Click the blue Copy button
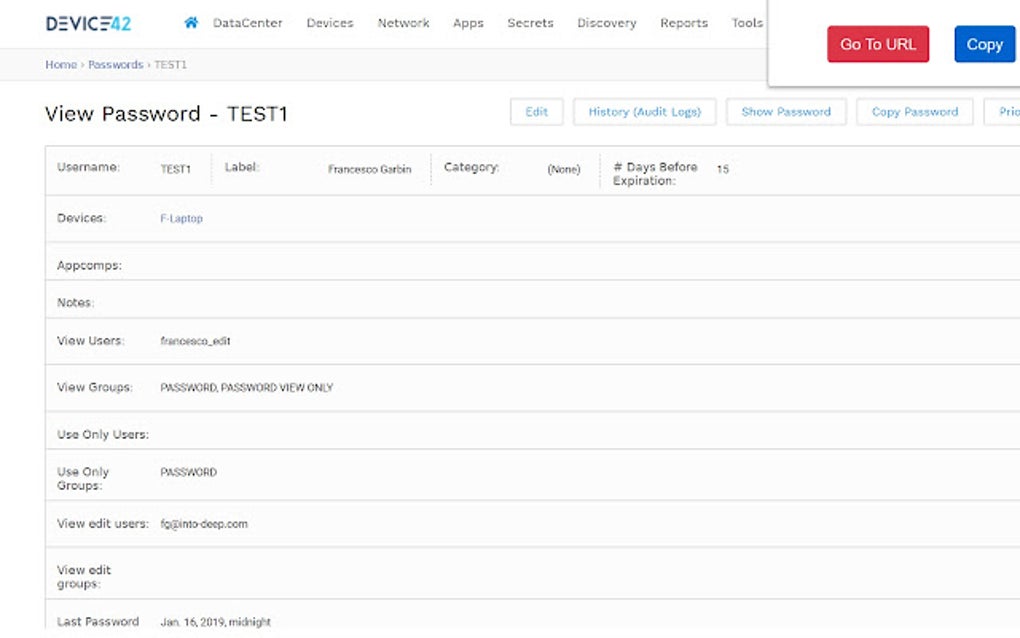The height and width of the screenshot is (638, 1020). click(984, 44)
